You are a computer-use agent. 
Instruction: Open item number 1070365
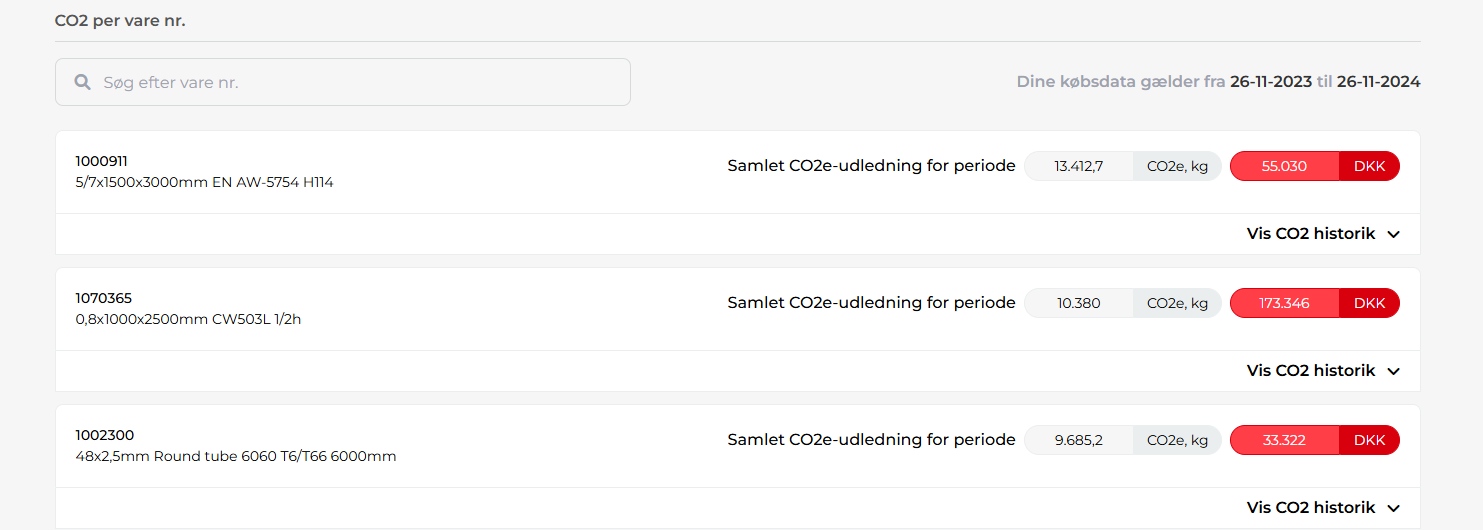pyautogui.click(x=104, y=298)
